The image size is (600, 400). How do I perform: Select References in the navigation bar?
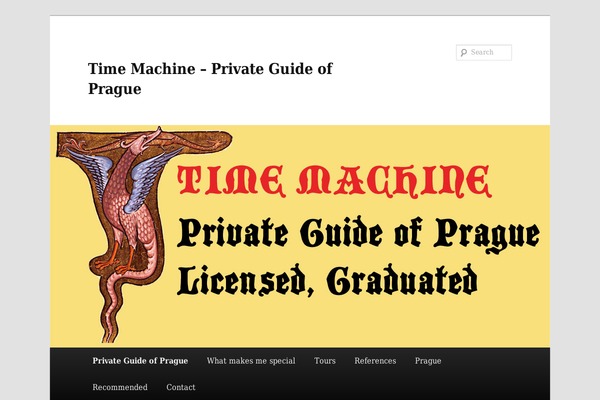[375, 361]
